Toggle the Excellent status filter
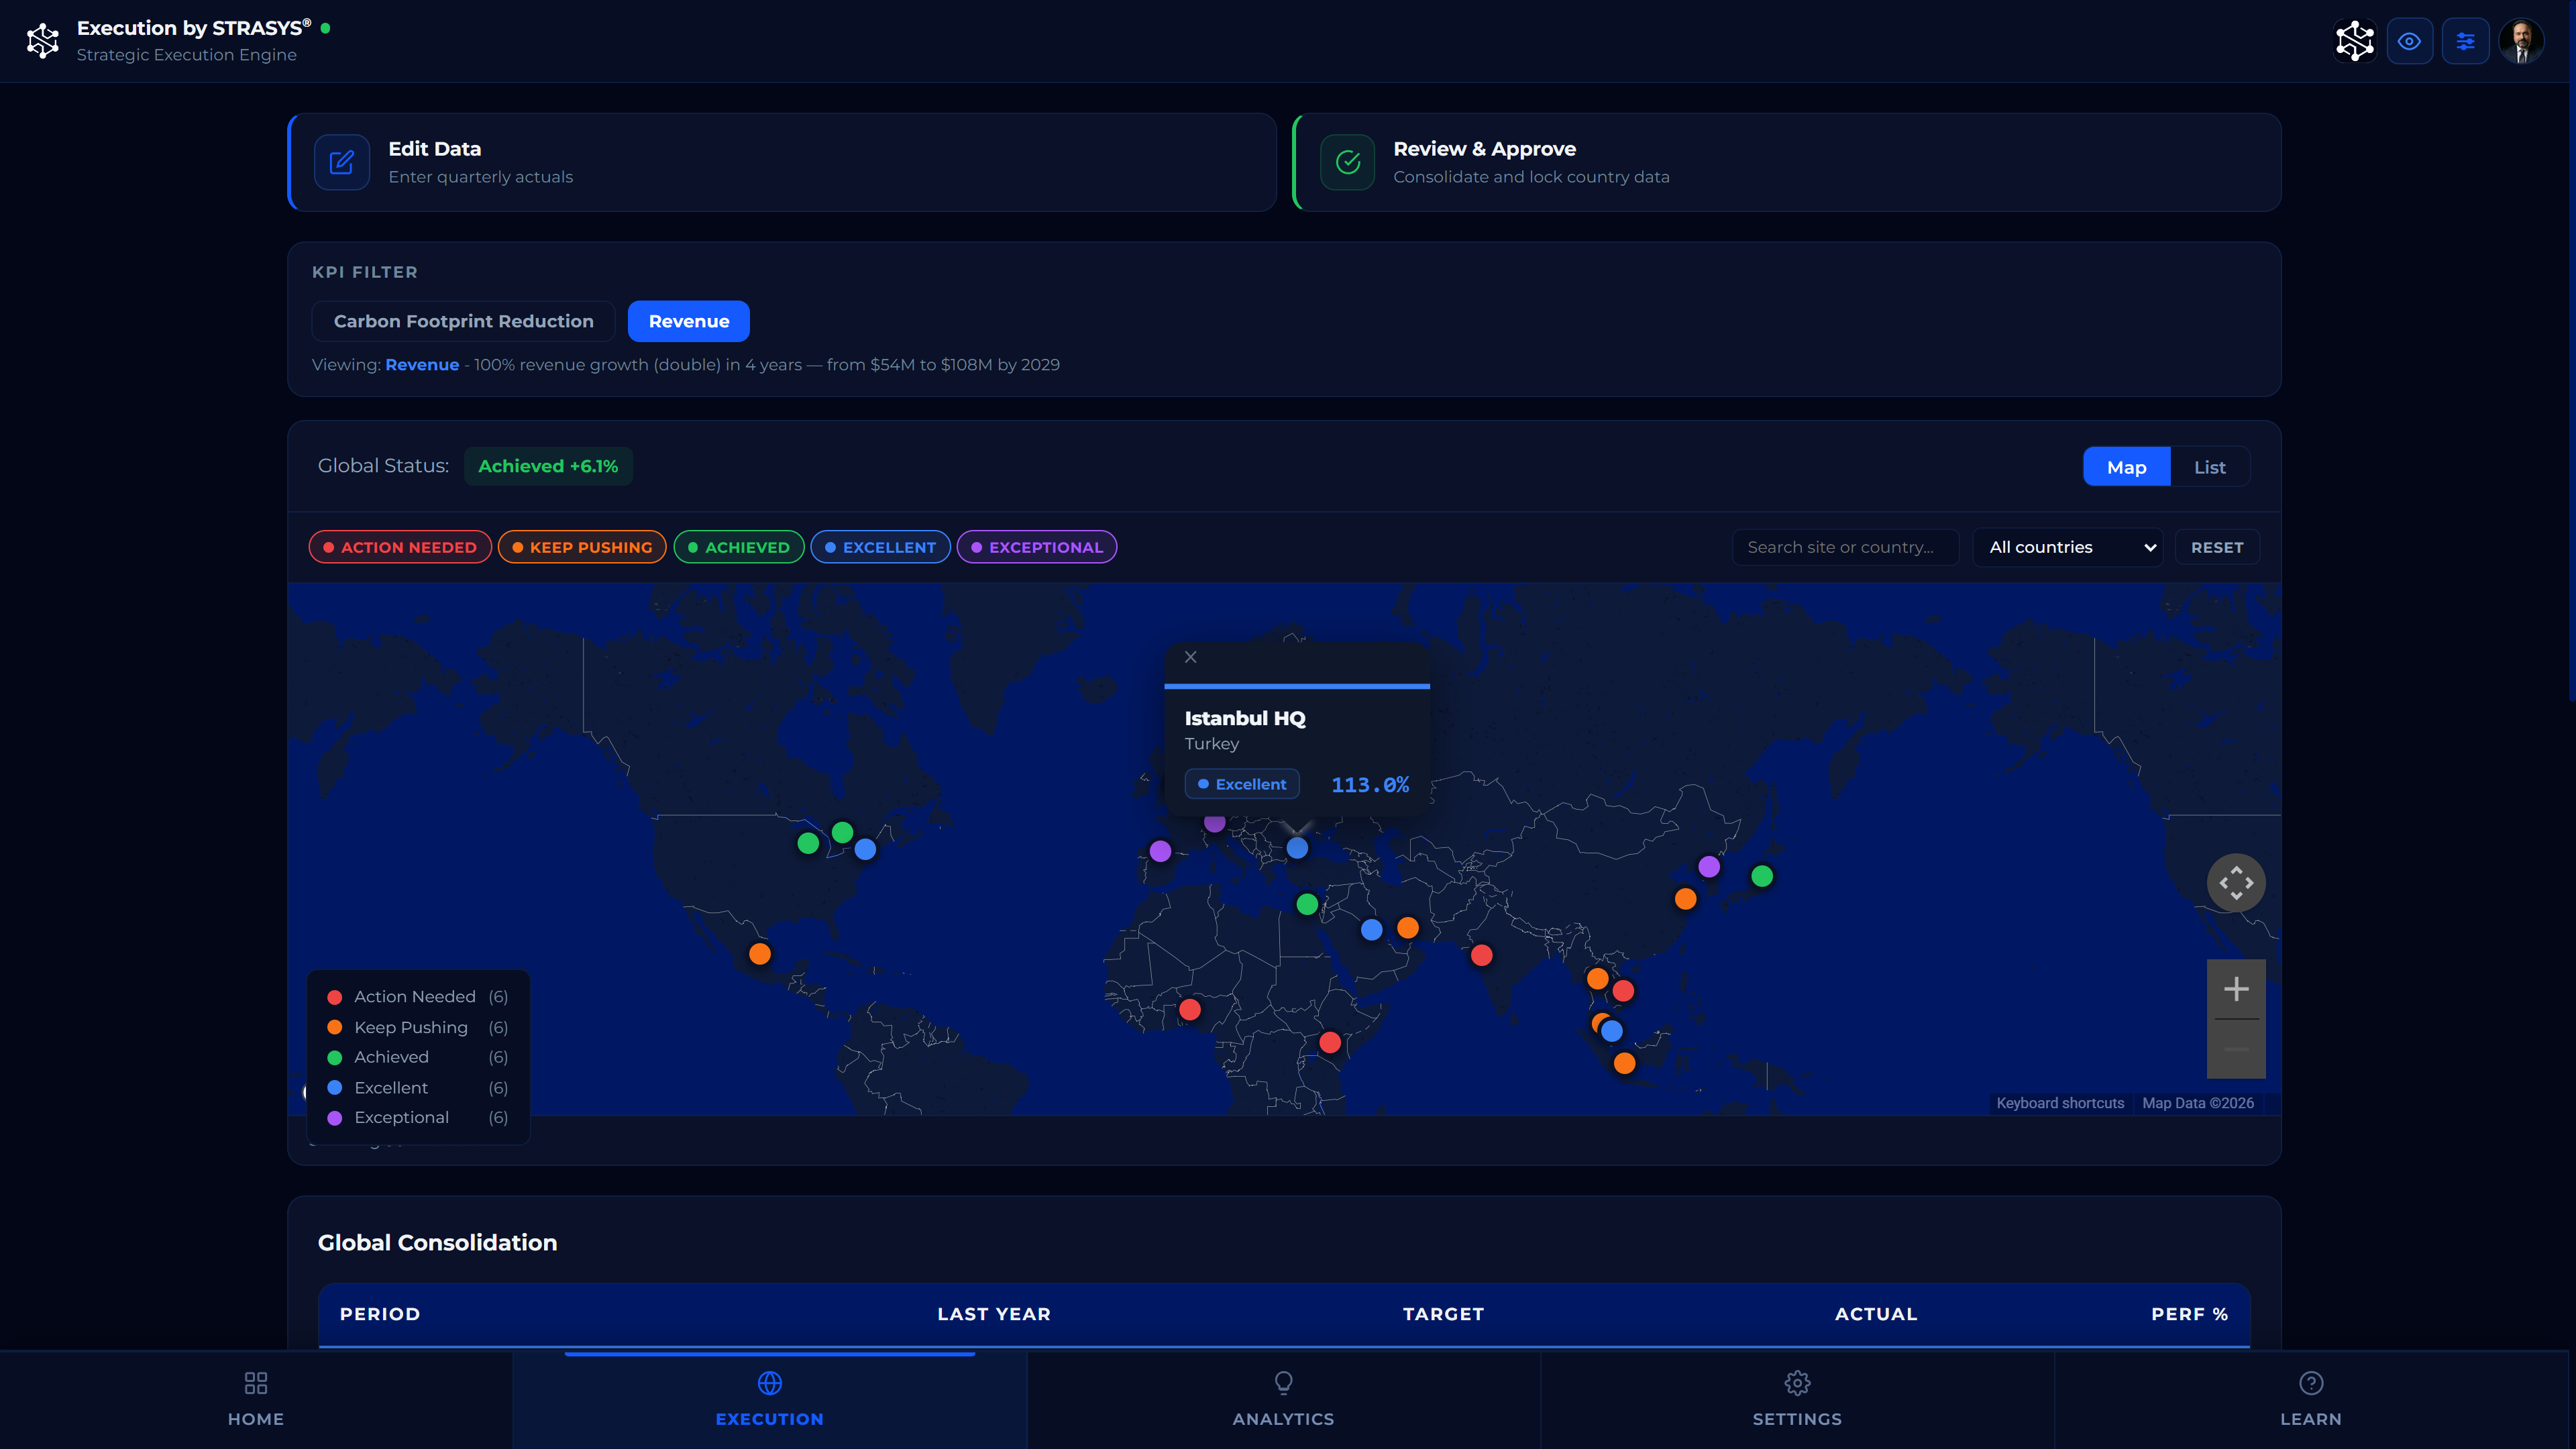This screenshot has height=1449, width=2576. (880, 547)
